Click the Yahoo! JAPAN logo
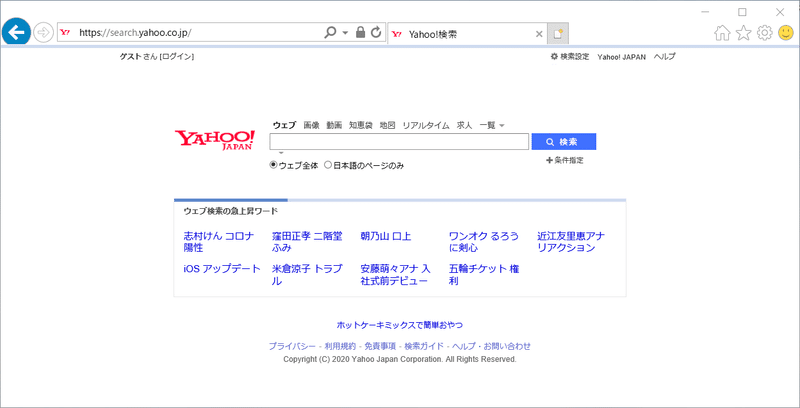The width and height of the screenshot is (800, 408). [x=215, y=140]
